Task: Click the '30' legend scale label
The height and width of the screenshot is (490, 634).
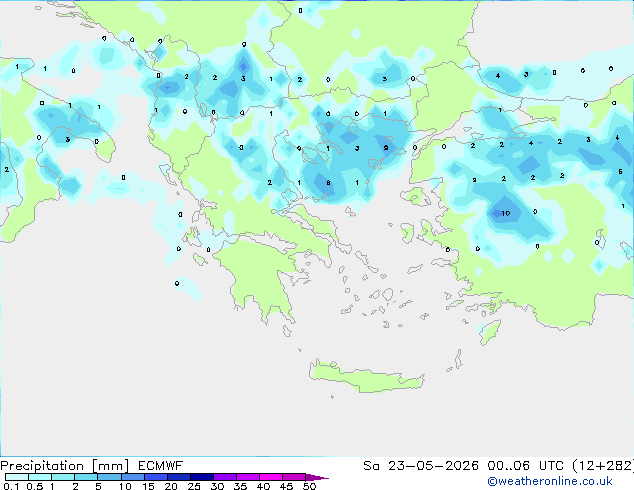Action: click(217, 486)
